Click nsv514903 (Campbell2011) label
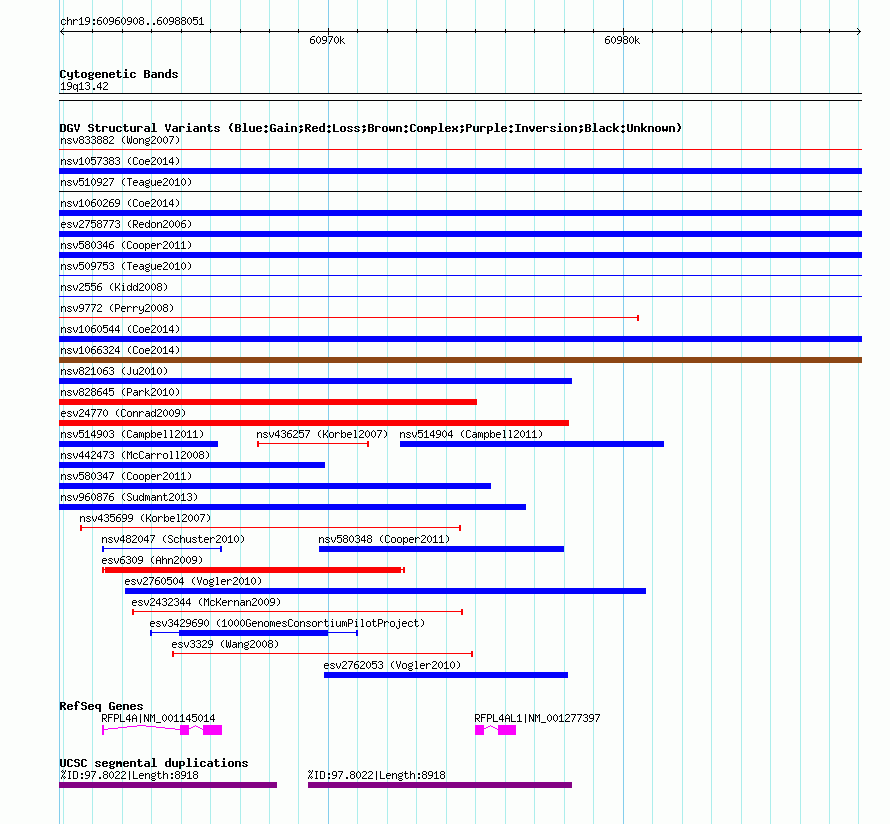This screenshot has width=890, height=824. coord(132,434)
